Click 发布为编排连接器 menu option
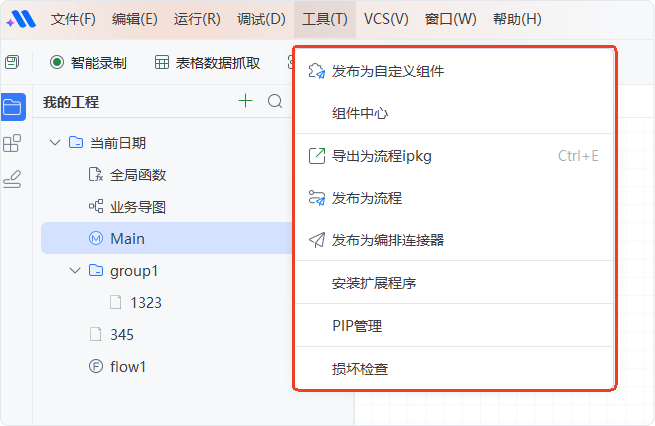Image resolution: width=655 pixels, height=426 pixels. [x=387, y=240]
